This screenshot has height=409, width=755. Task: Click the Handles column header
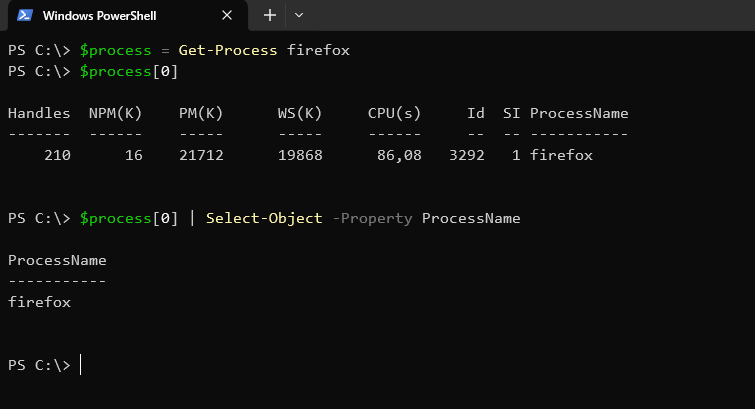click(39, 113)
